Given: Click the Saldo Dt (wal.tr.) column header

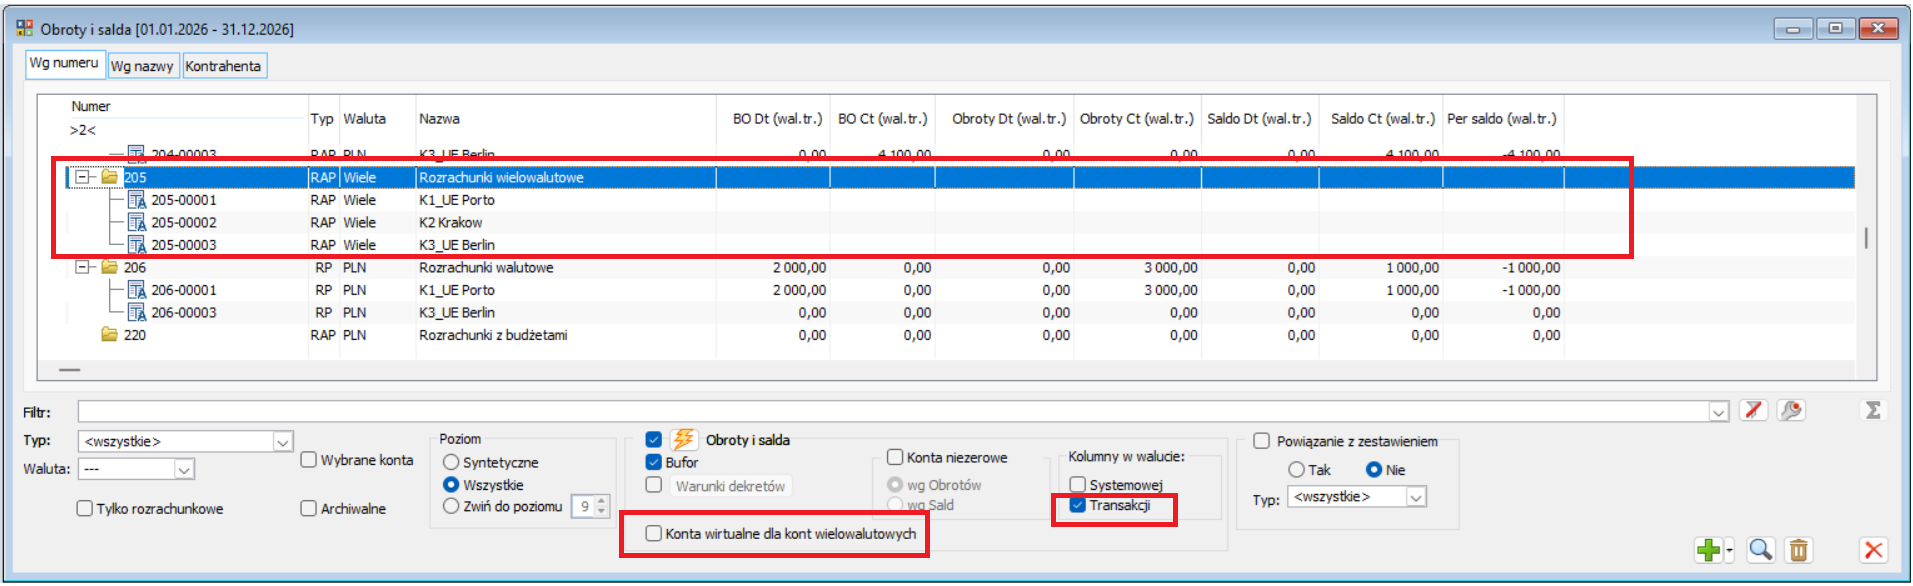Looking at the screenshot, I should tap(1259, 119).
